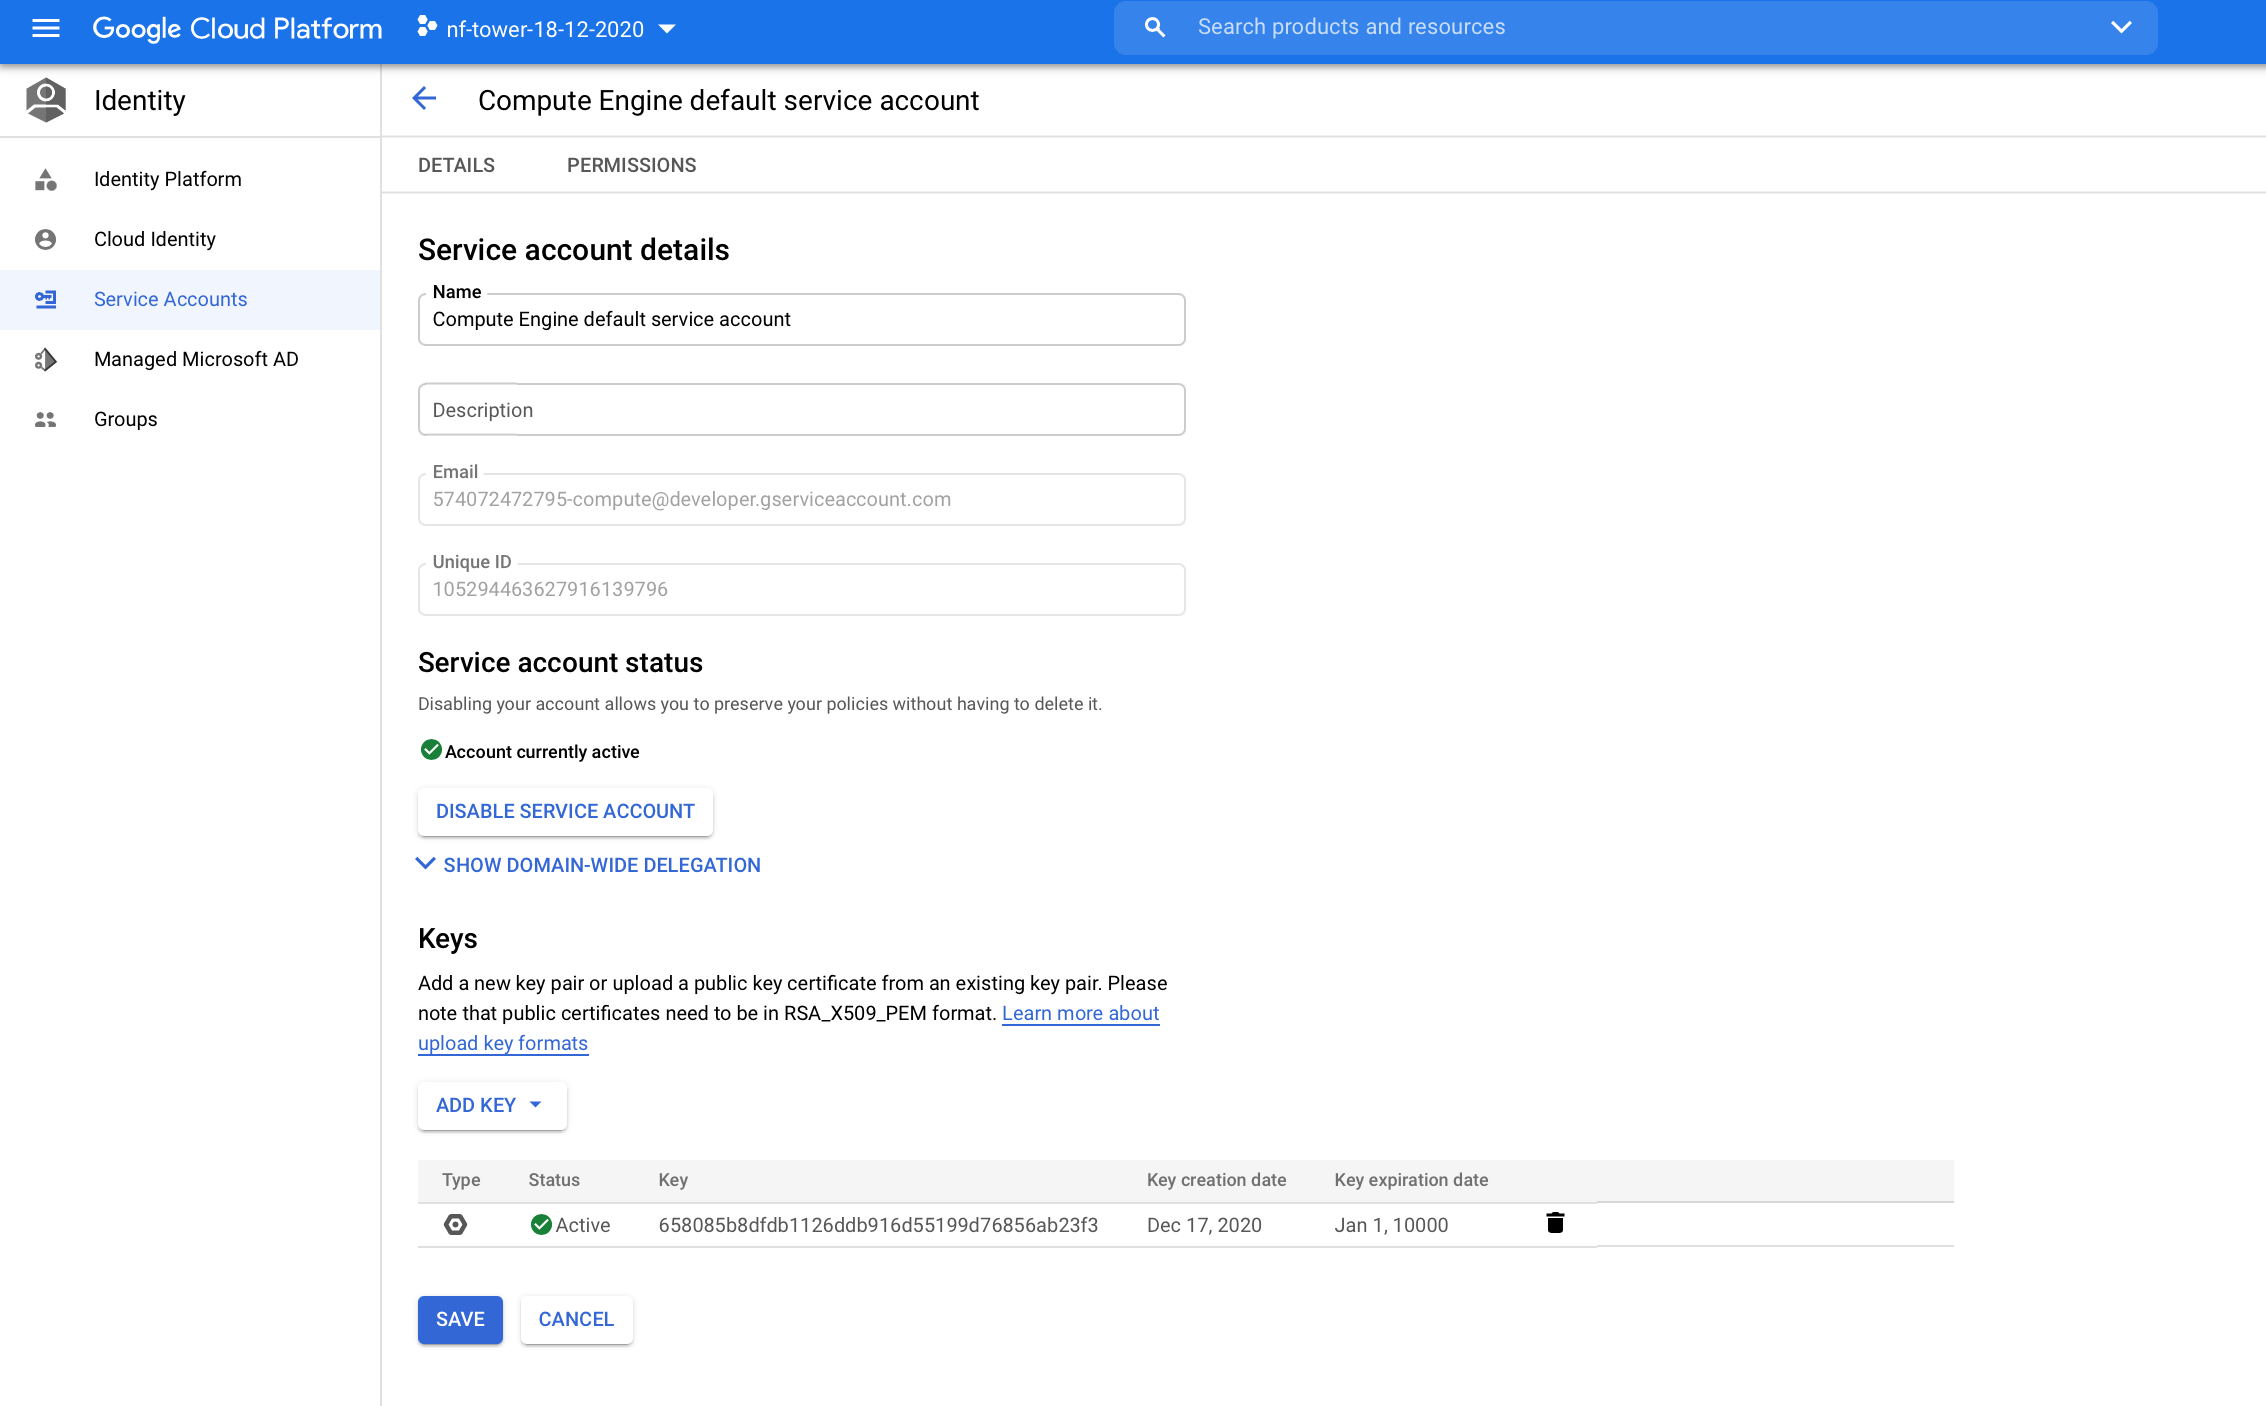Click into the Description input field
Viewport: 2266px width, 1406px height.
tap(801, 410)
